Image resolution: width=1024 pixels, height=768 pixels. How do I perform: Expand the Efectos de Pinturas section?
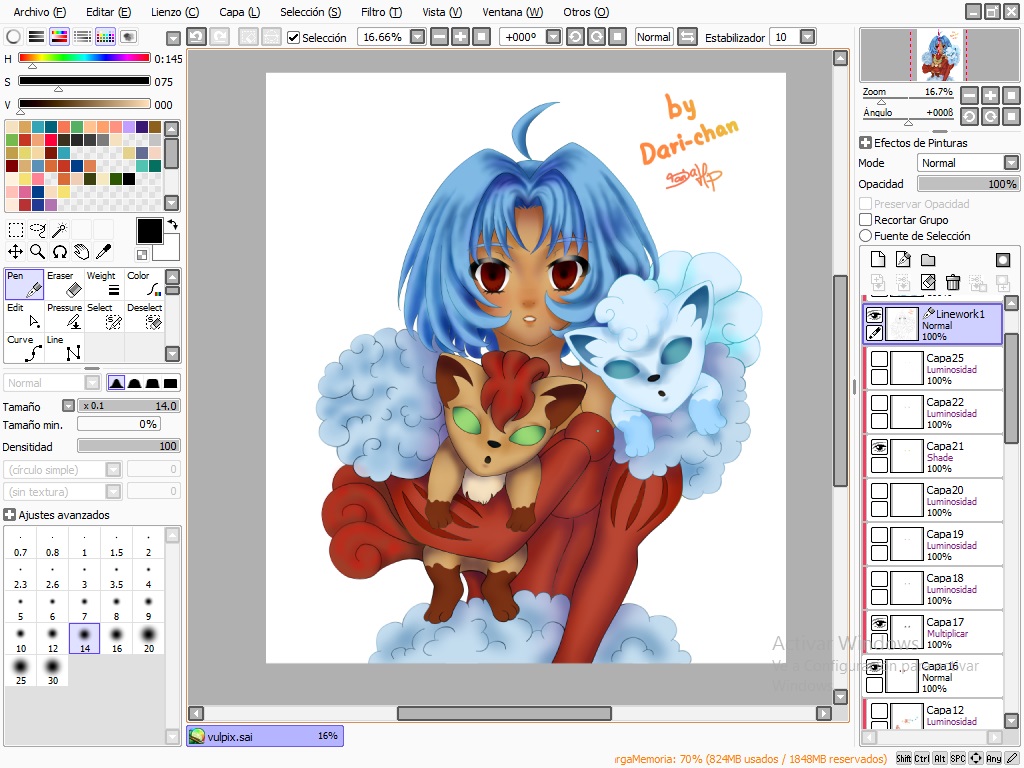865,142
